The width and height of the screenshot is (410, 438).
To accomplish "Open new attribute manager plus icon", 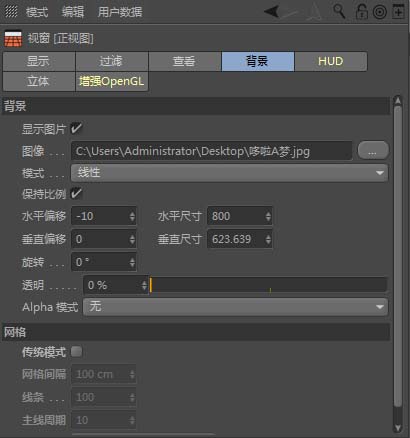I will point(398,12).
